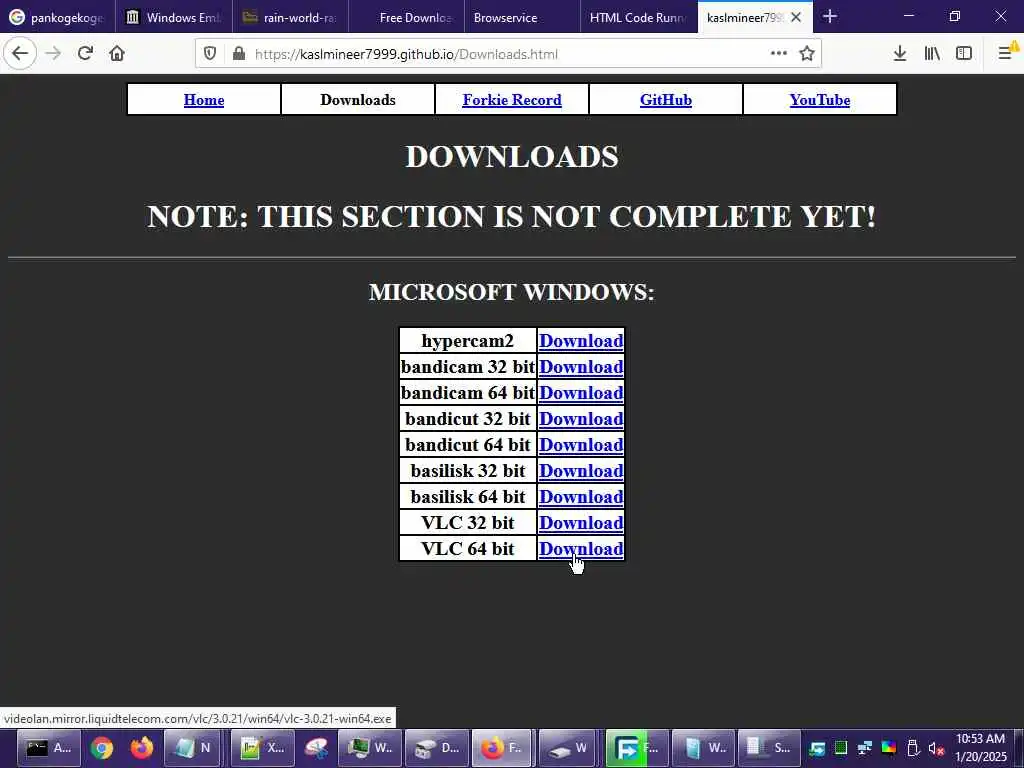1024x768 pixels.
Task: Click the Downloads label in navigation bar
Action: tap(358, 100)
